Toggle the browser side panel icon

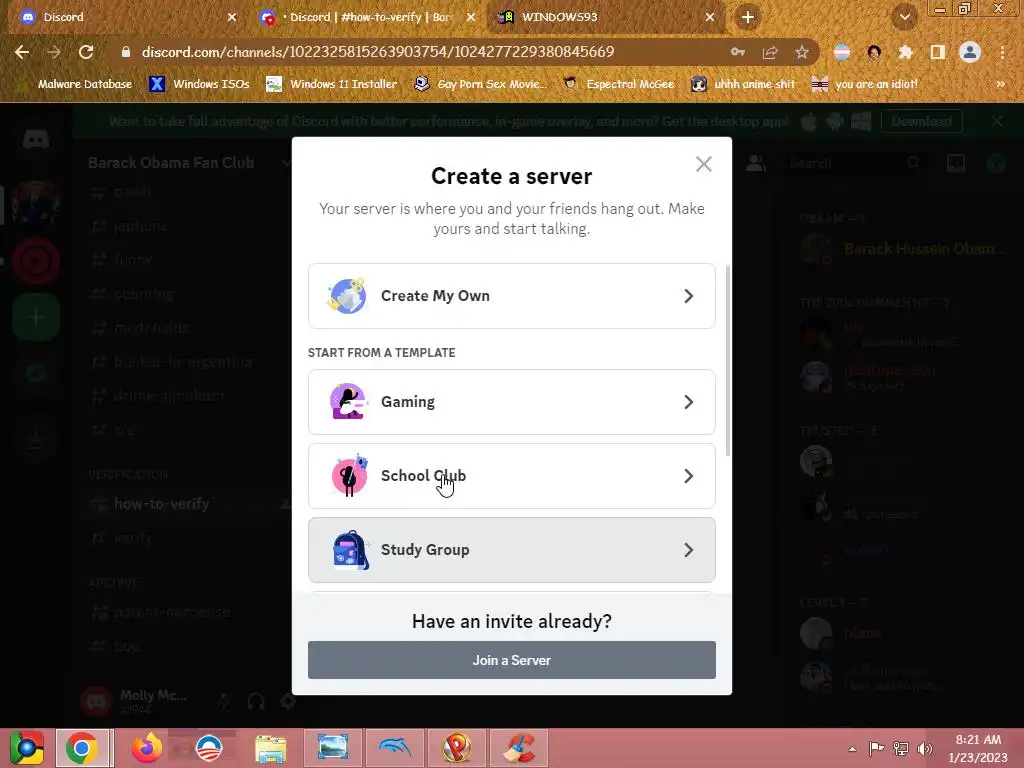938,52
